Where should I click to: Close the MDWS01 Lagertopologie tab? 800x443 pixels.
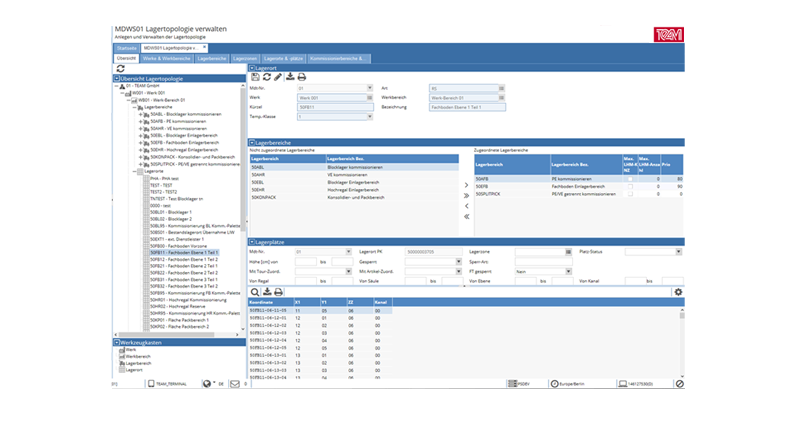point(205,47)
